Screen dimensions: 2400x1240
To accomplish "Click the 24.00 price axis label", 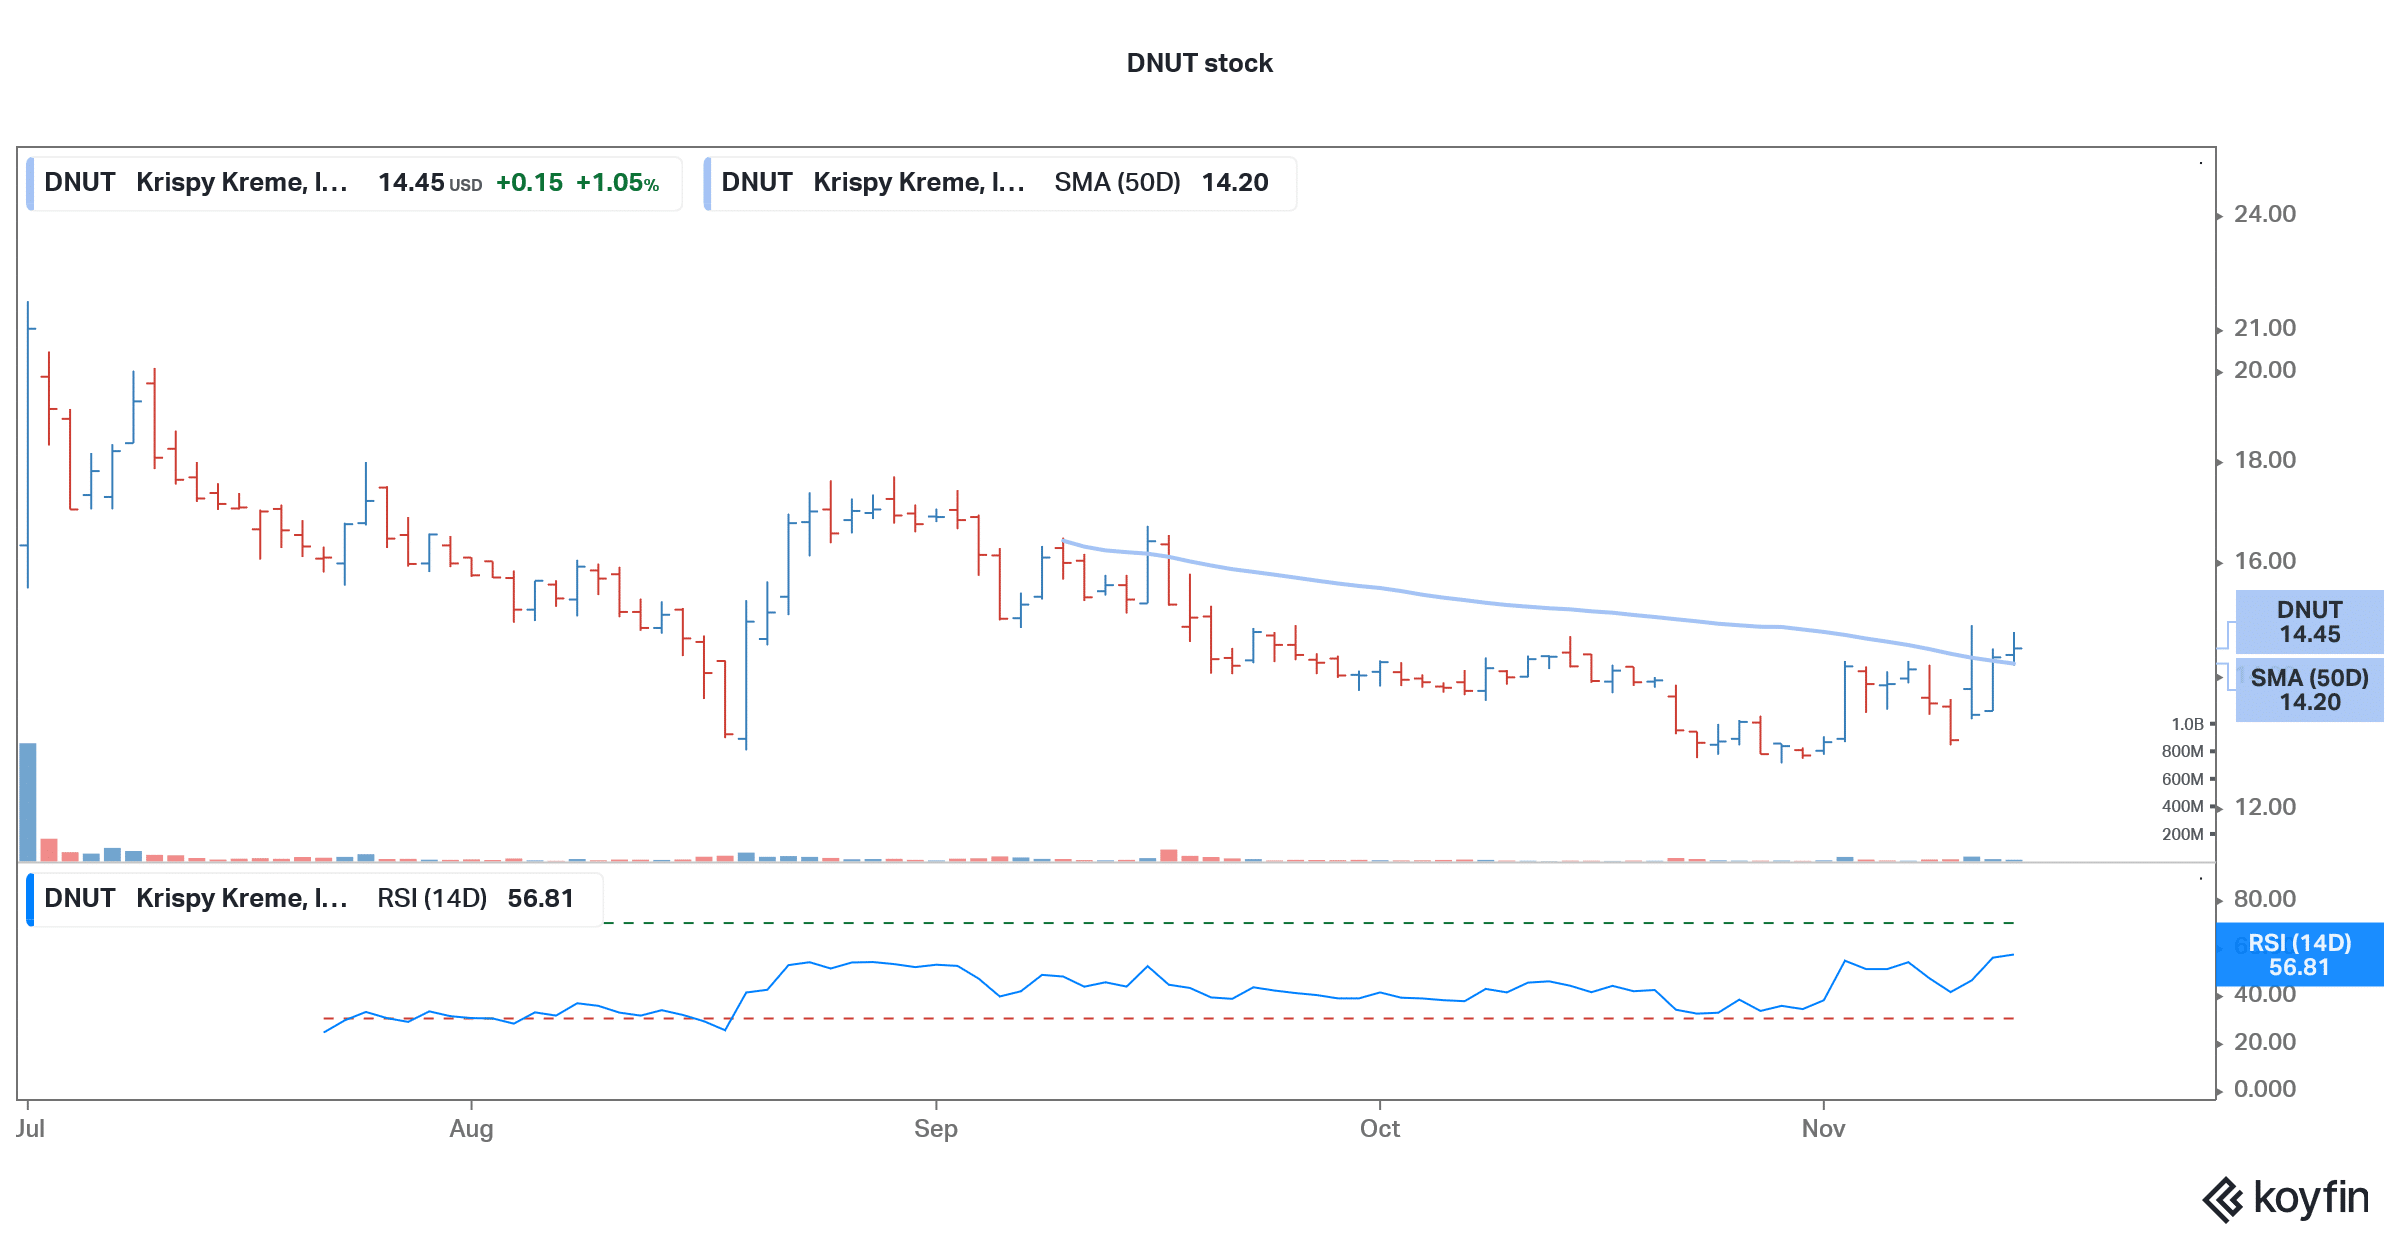I will 2265,214.
